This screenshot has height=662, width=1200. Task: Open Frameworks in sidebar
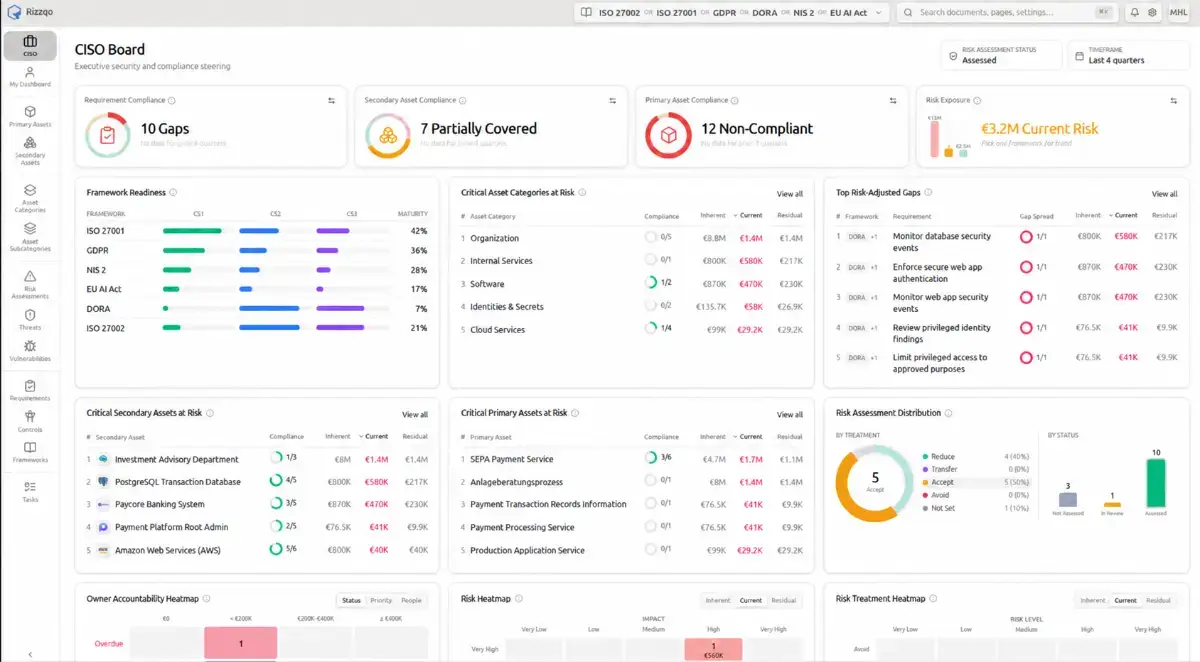(x=30, y=453)
